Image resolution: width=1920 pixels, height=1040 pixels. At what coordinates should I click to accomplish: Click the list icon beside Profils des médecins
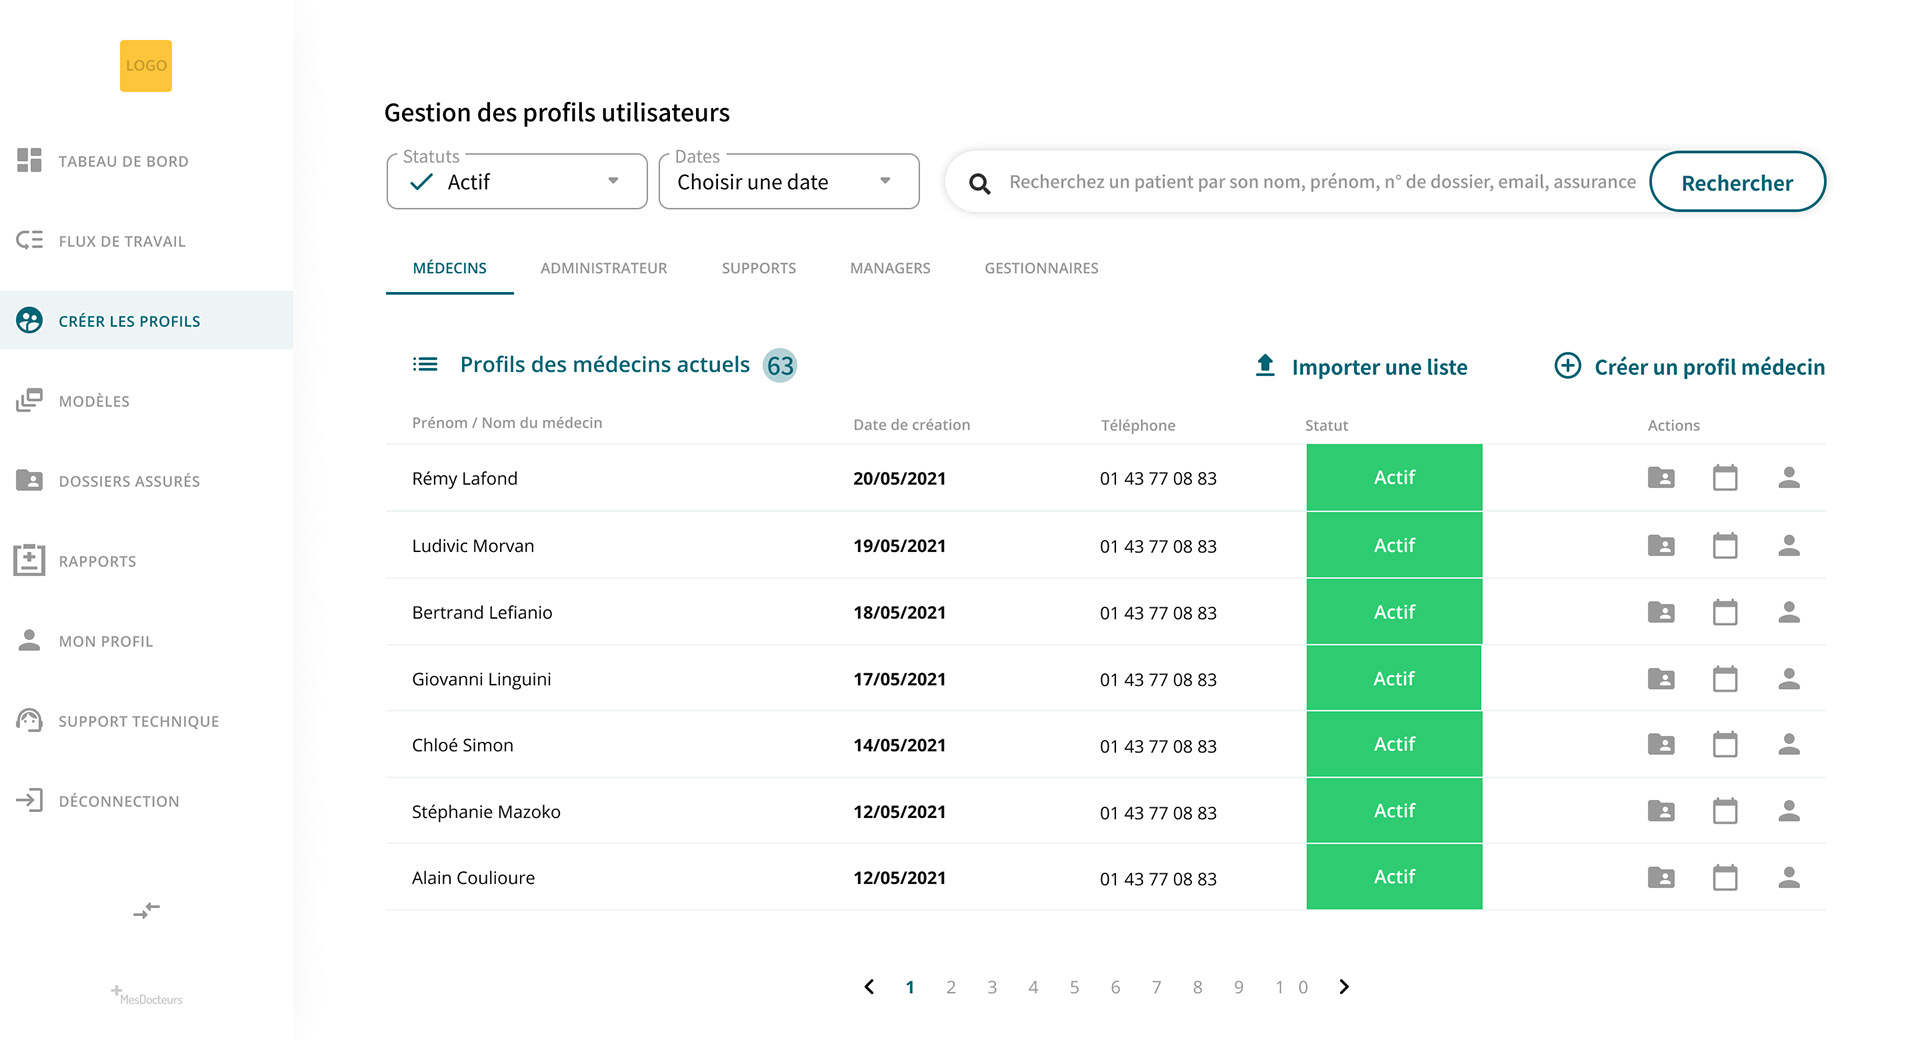[x=425, y=364]
